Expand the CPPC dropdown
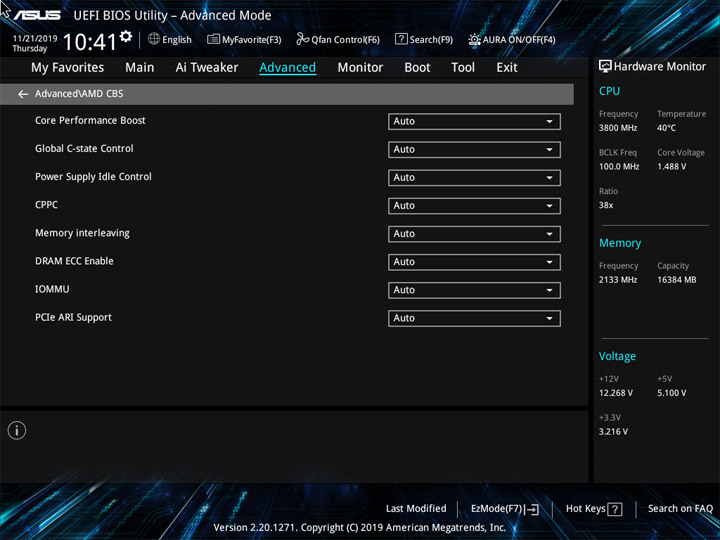Image resolution: width=720 pixels, height=540 pixels. pos(474,206)
